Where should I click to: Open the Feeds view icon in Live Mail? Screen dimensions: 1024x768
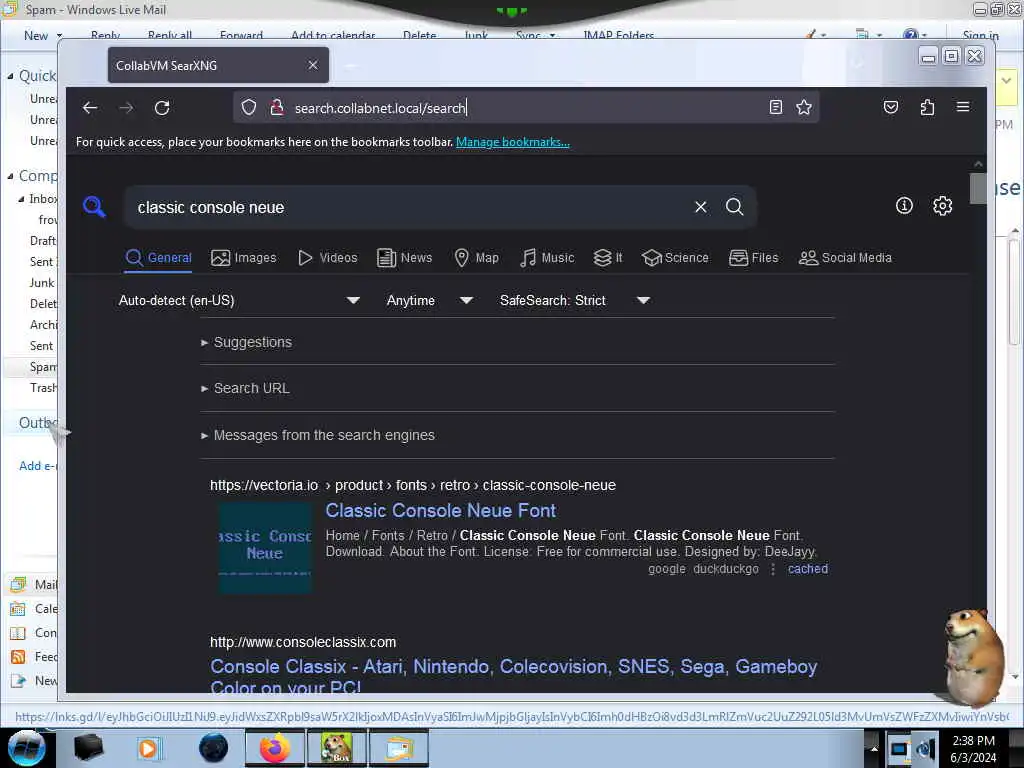click(x=18, y=657)
